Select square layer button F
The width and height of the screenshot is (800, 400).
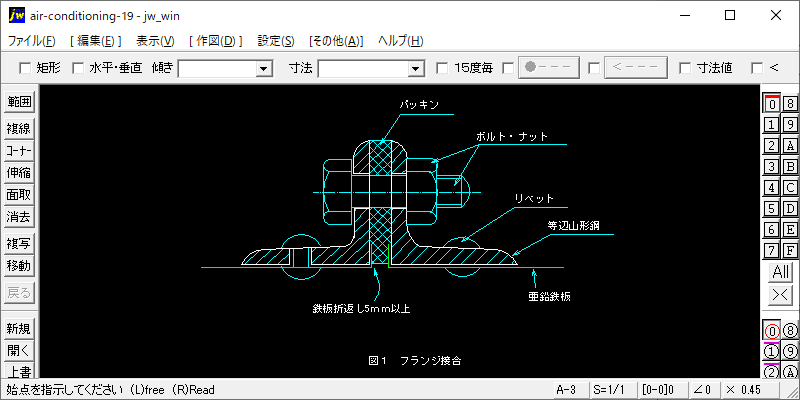(x=790, y=251)
